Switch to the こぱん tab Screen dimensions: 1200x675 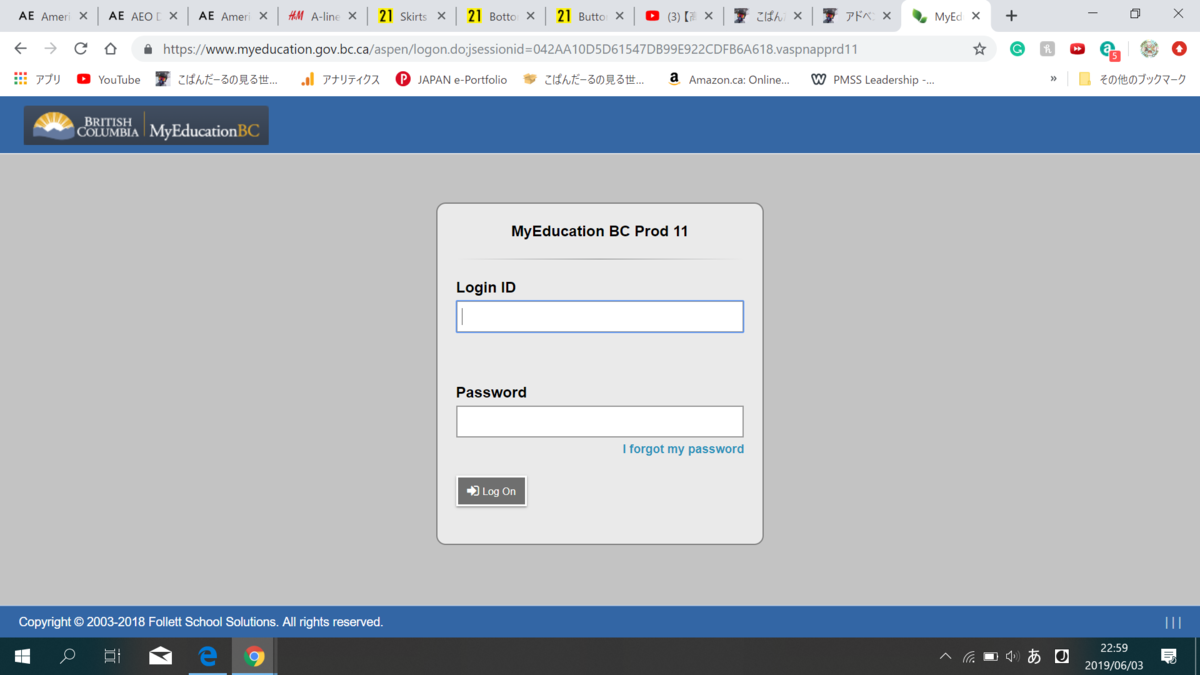pyautogui.click(x=767, y=16)
